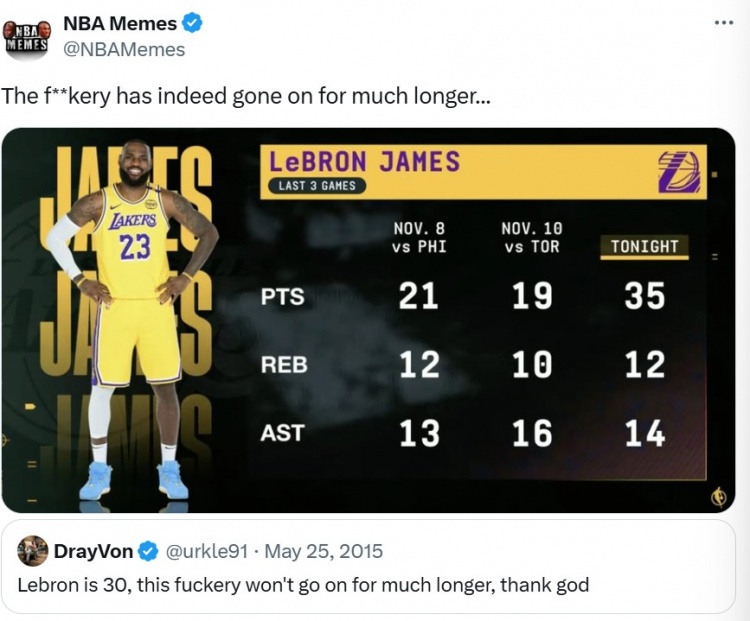Screen dimensions: 750x621
Task: Click the May 25, 2015 timestamp
Action: (326, 551)
